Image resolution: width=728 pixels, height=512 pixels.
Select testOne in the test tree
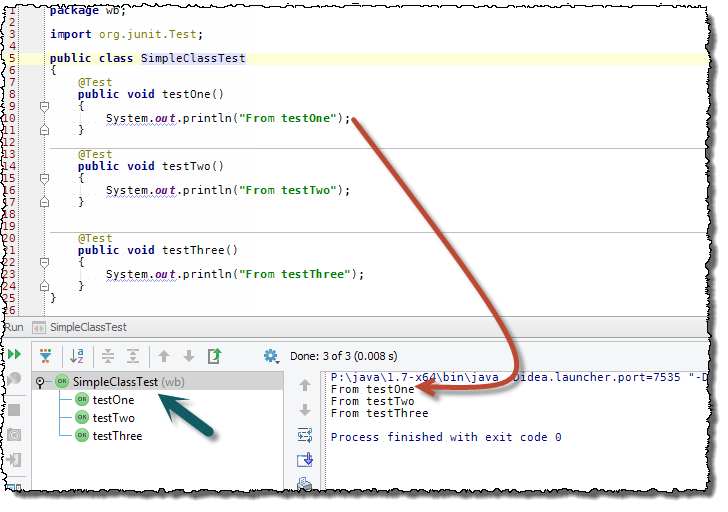coord(113,400)
